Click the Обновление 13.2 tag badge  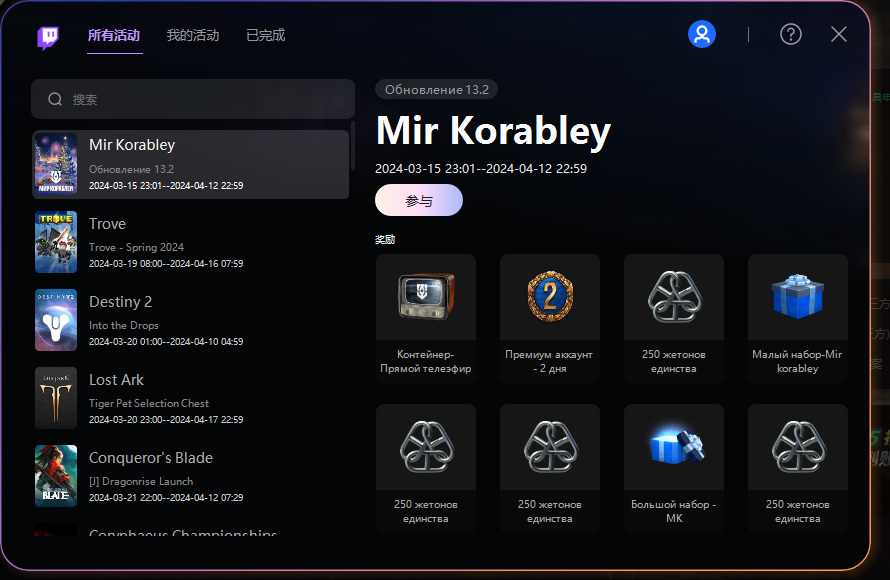click(436, 90)
